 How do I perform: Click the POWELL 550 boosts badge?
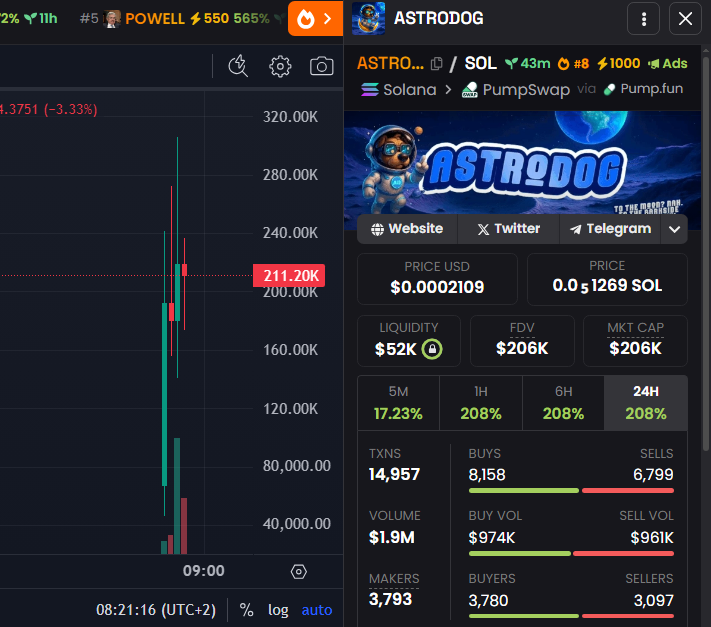(209, 19)
